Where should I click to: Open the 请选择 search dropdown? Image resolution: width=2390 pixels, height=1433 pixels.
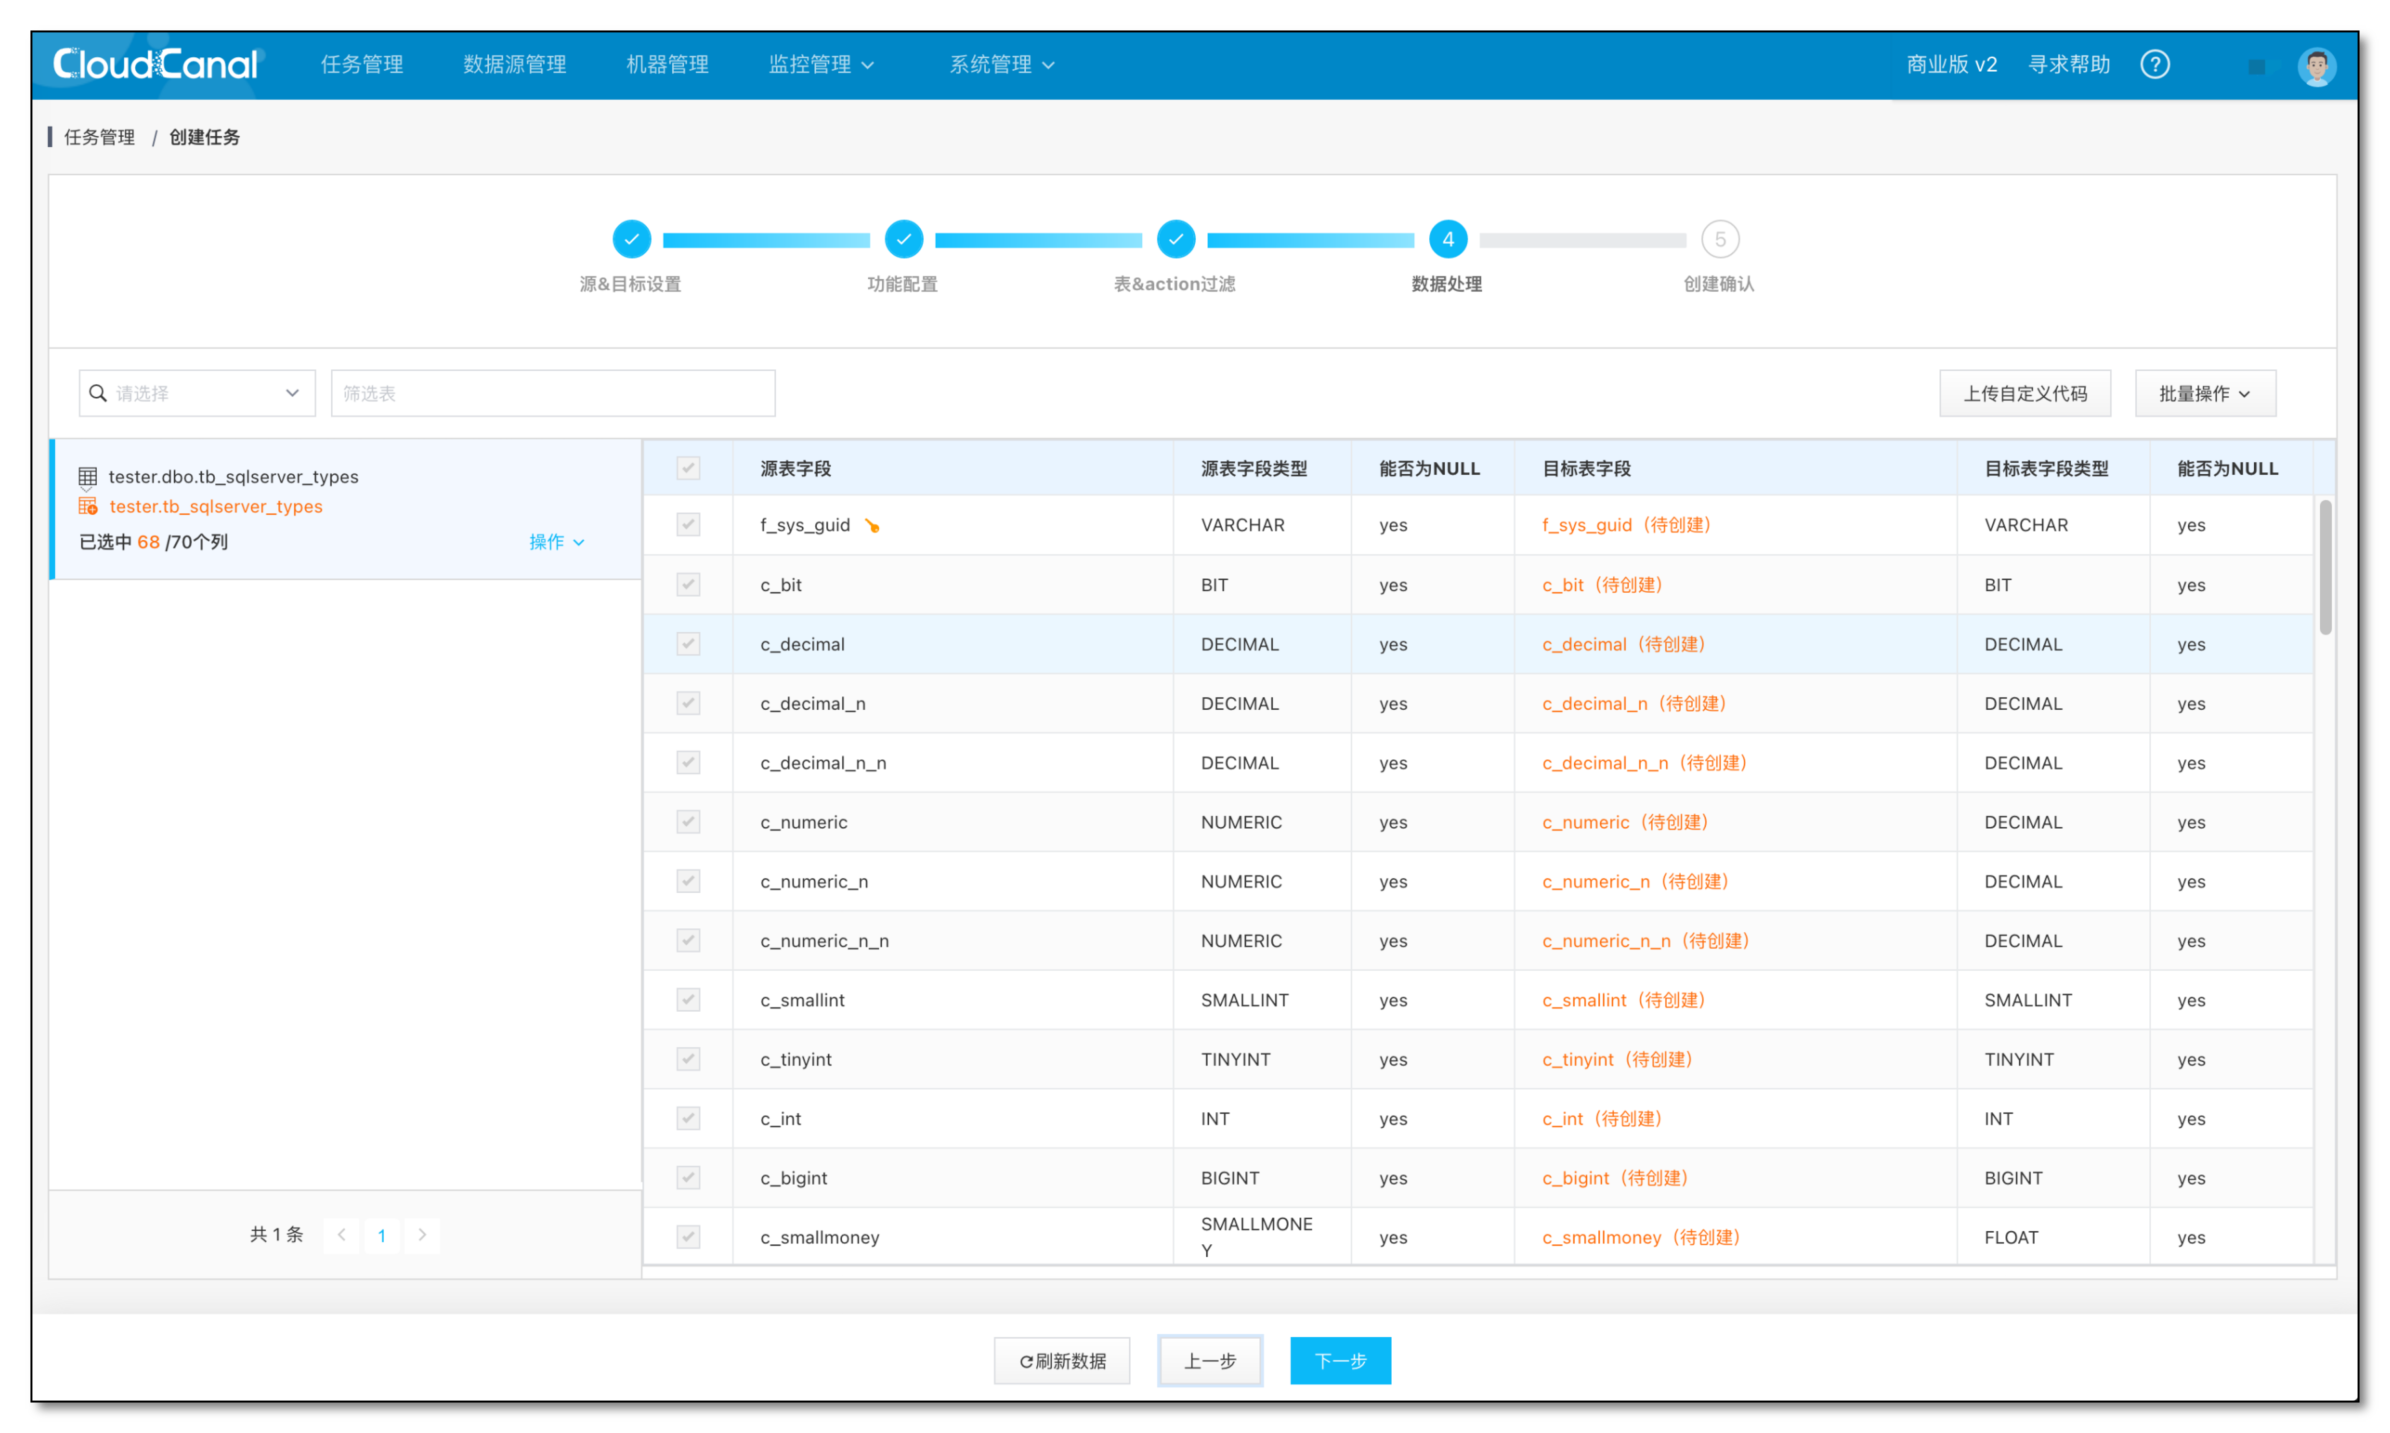tap(196, 394)
